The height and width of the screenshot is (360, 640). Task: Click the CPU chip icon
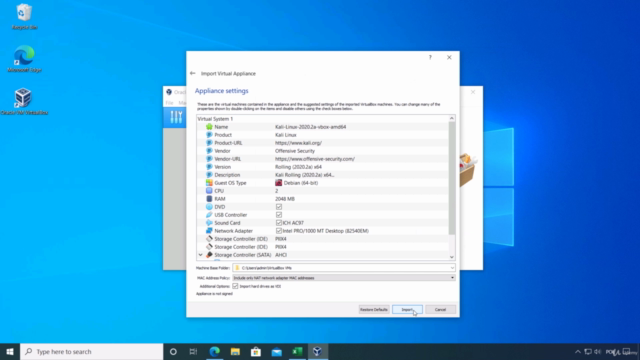tap(209, 191)
